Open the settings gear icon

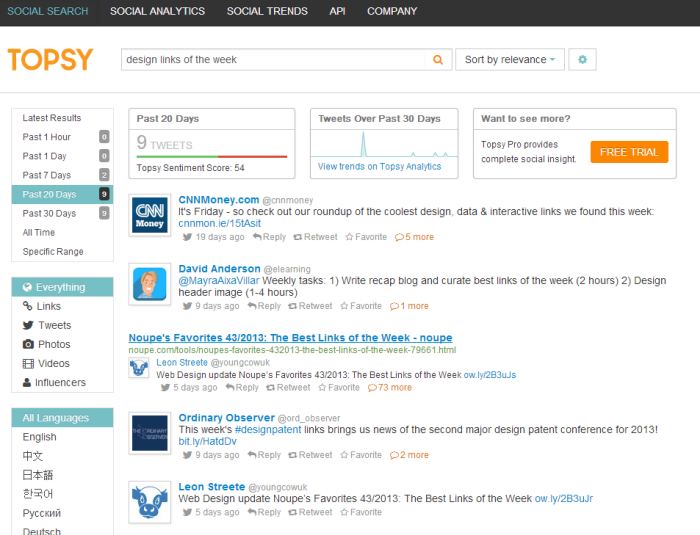click(x=582, y=59)
